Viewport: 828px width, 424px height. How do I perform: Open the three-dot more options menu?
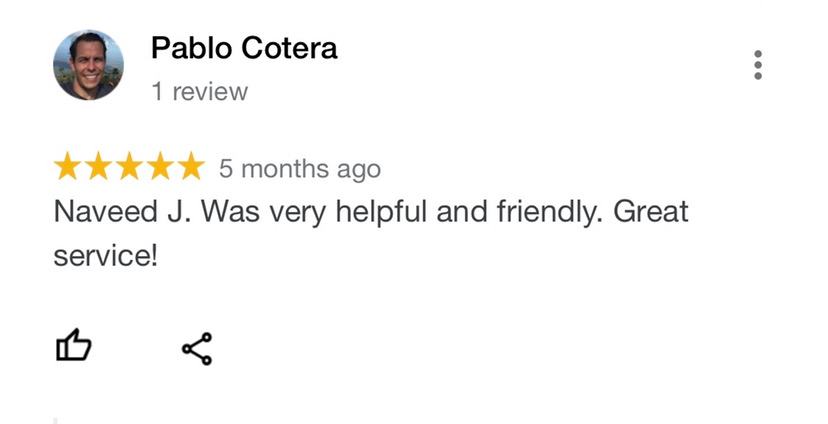[x=758, y=64]
